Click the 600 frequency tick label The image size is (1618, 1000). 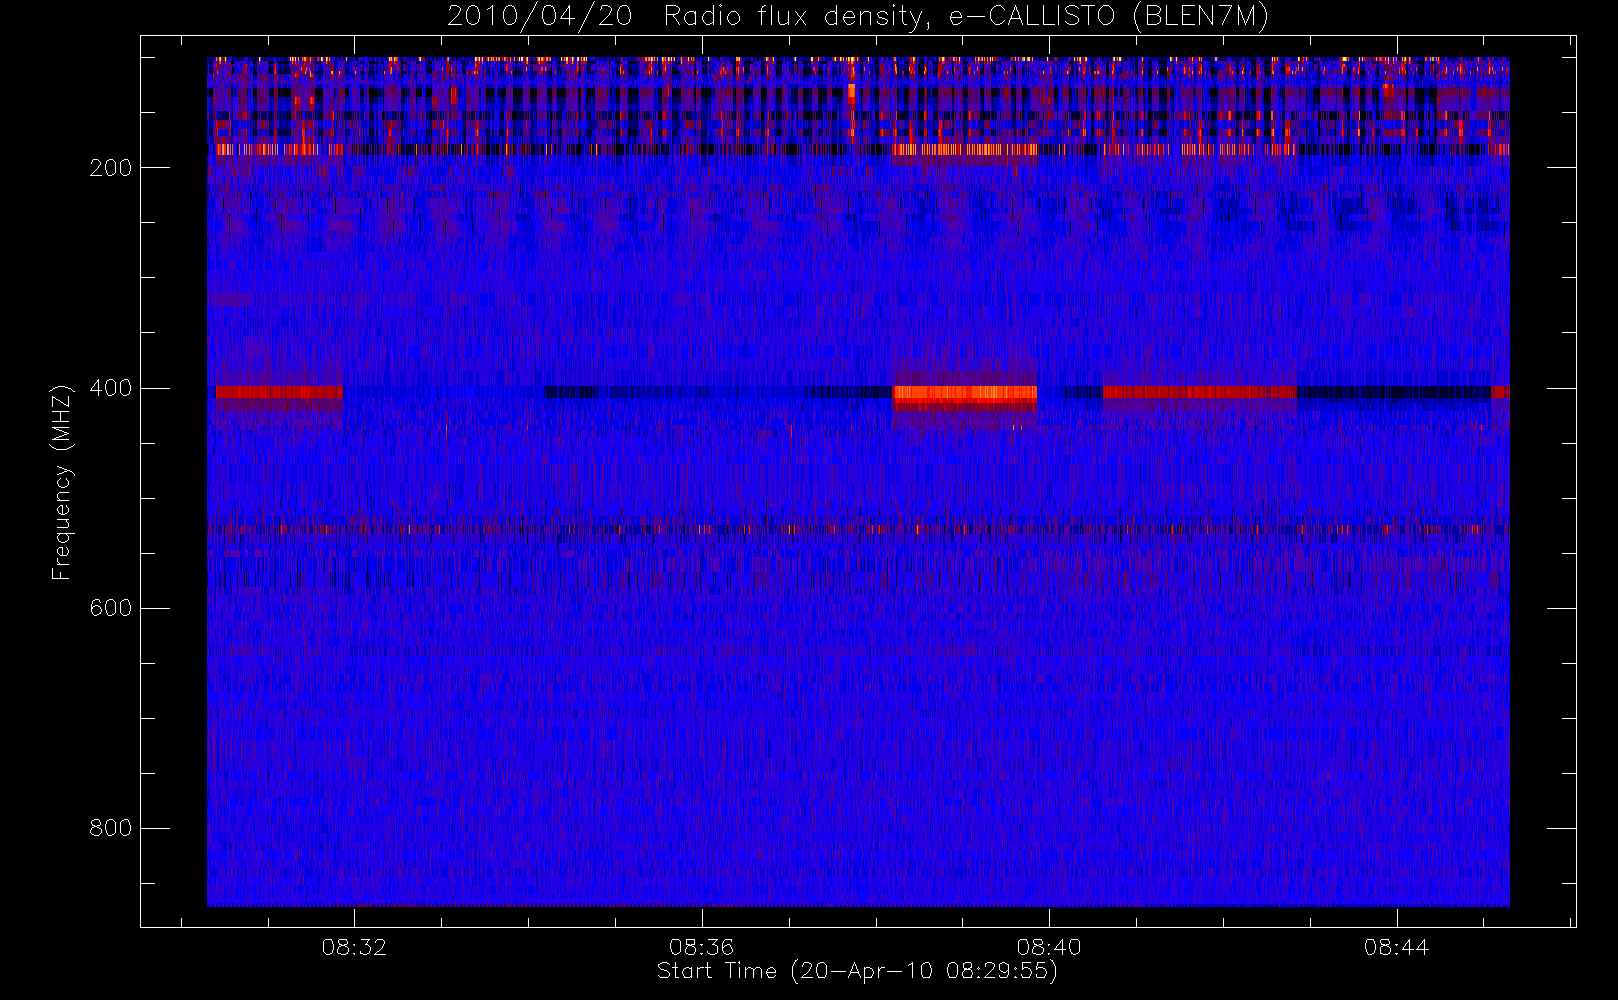pos(110,608)
